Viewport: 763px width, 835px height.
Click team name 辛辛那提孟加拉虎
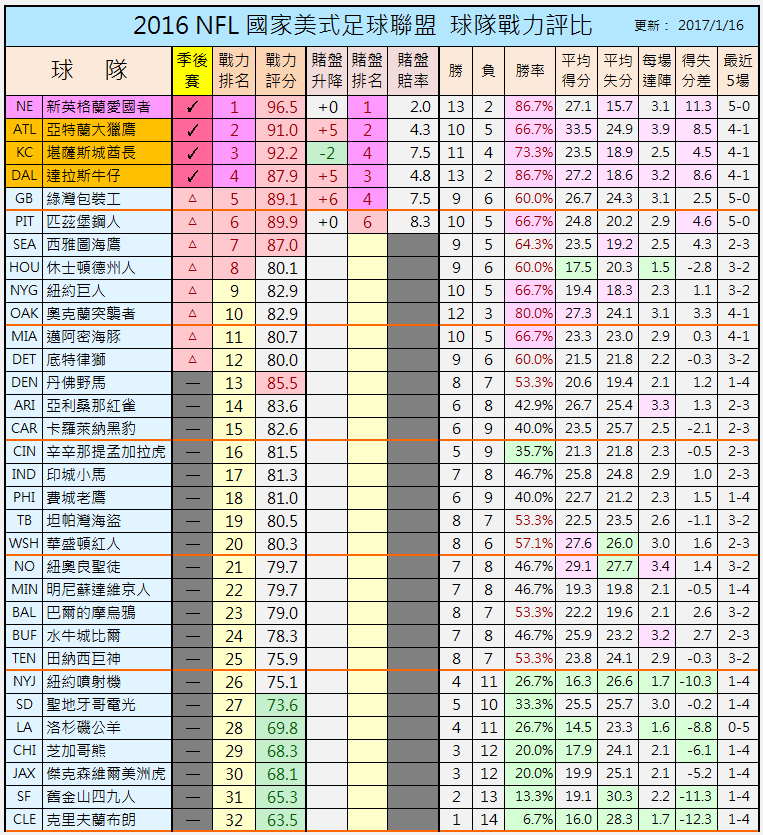[106, 452]
